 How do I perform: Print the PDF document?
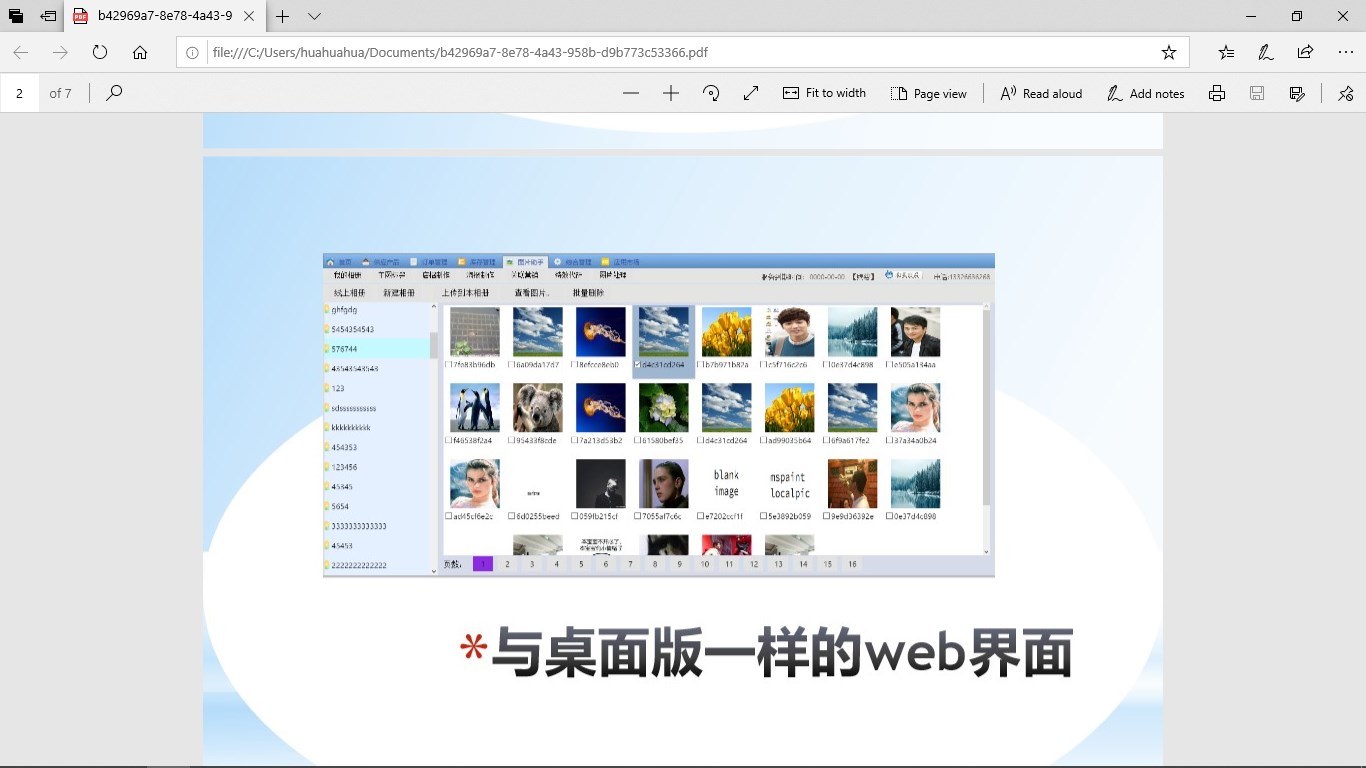pyautogui.click(x=1217, y=93)
